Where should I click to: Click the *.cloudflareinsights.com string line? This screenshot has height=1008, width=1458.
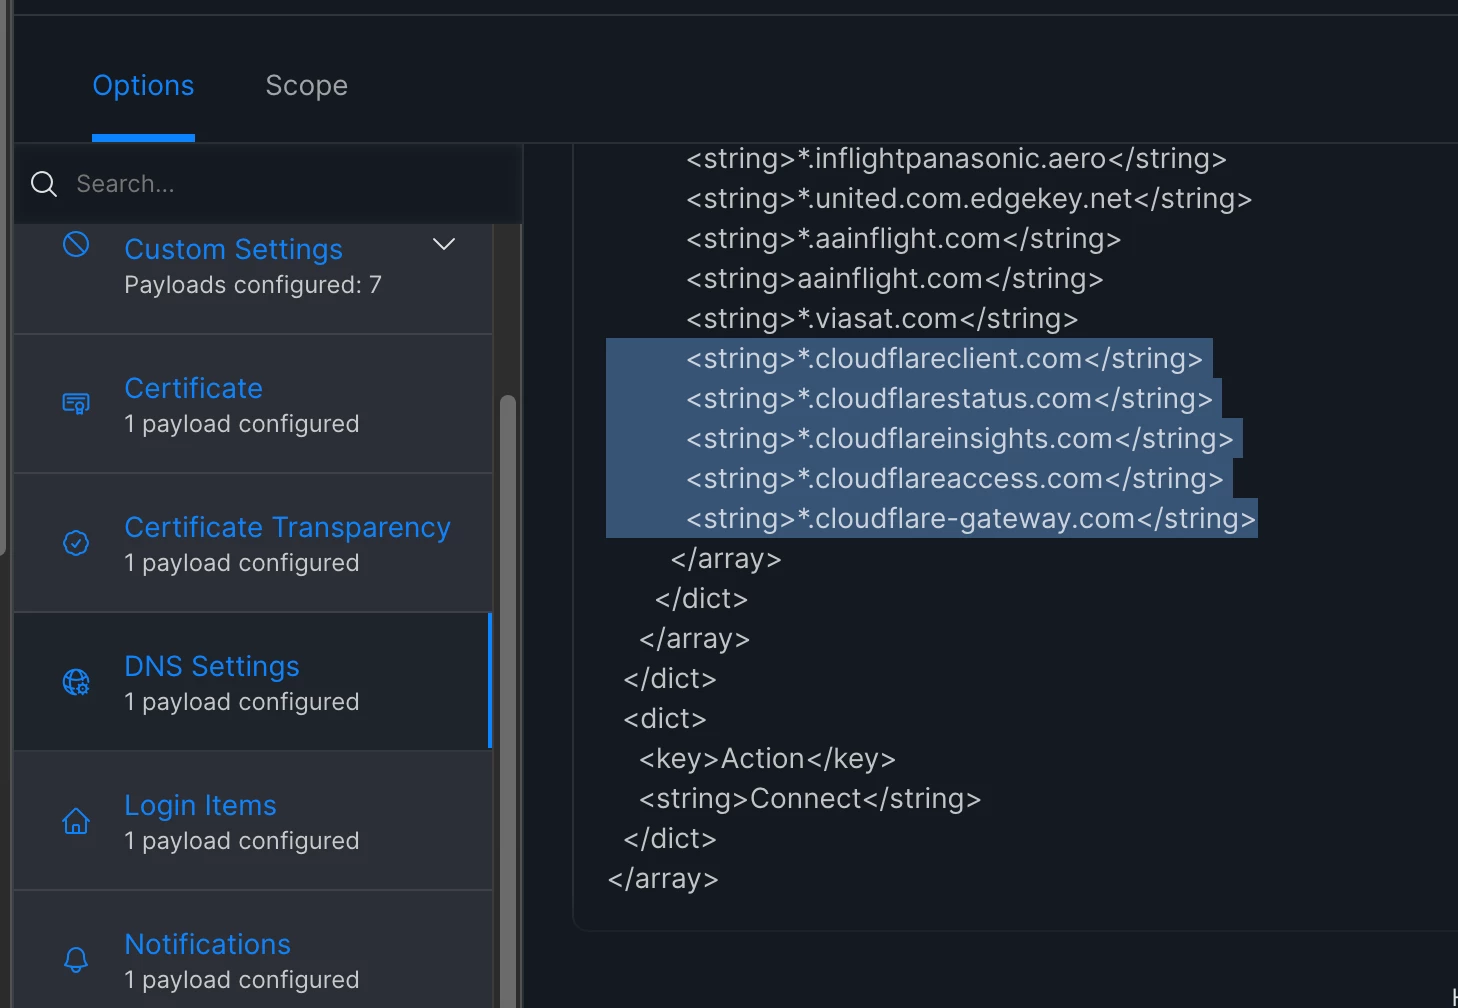click(960, 439)
